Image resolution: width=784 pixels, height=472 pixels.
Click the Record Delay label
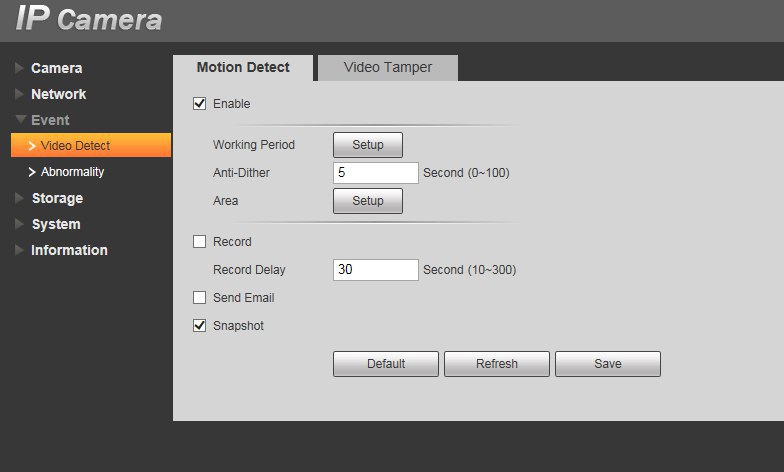pyautogui.click(x=249, y=270)
